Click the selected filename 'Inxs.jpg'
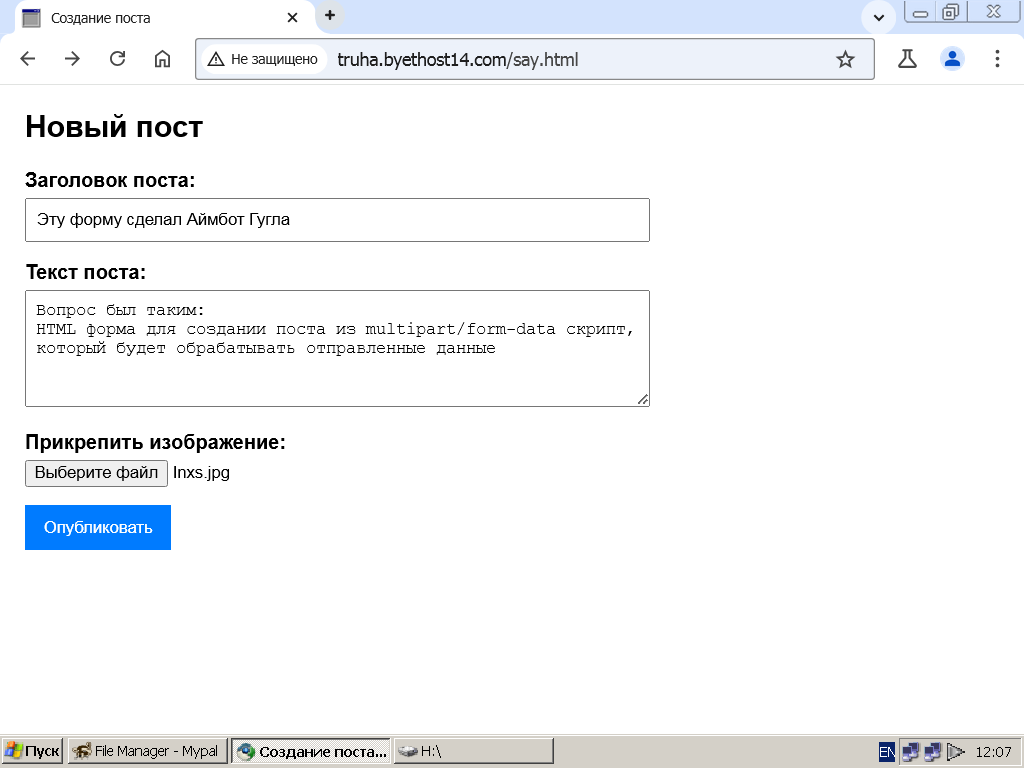Screen dimensions: 1024x768 [201, 473]
